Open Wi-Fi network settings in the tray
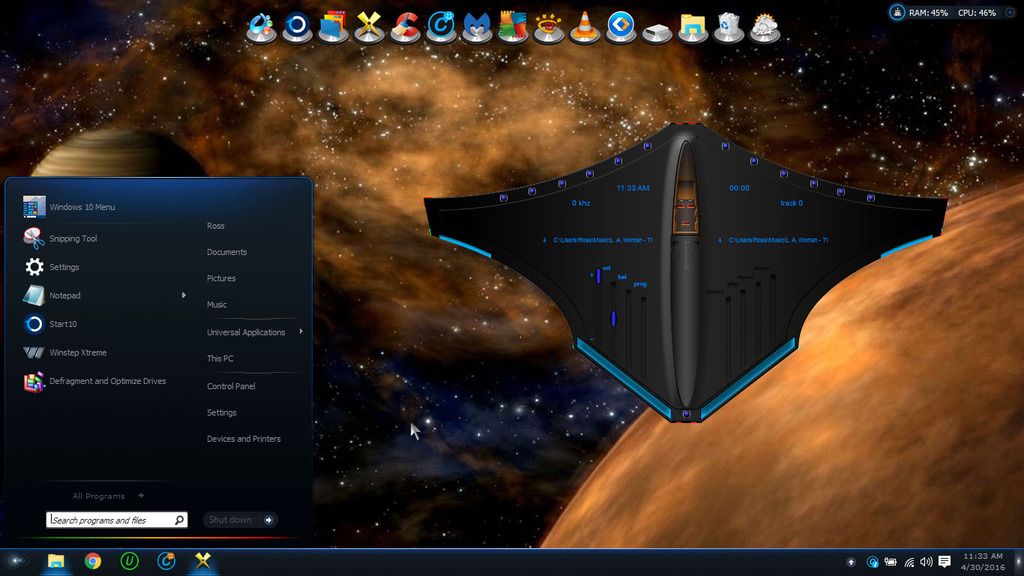 (908, 562)
